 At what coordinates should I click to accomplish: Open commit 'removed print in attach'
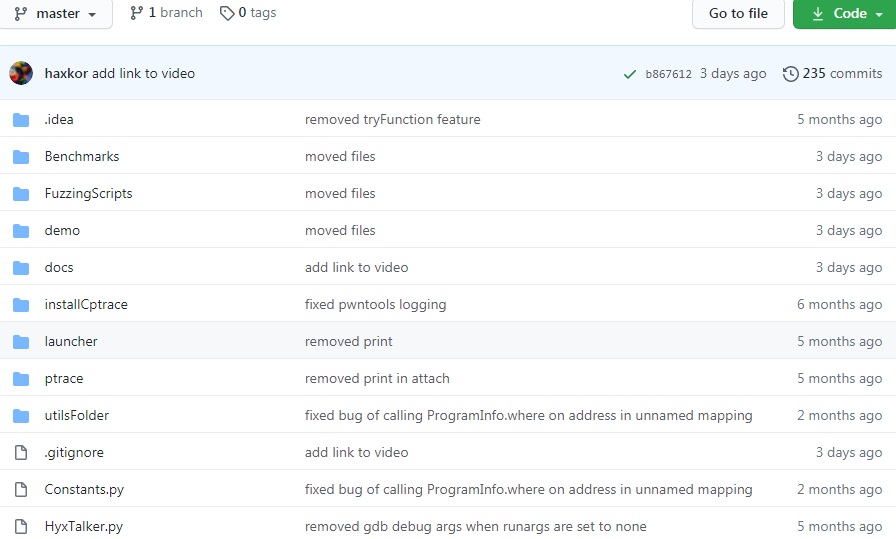tap(377, 378)
